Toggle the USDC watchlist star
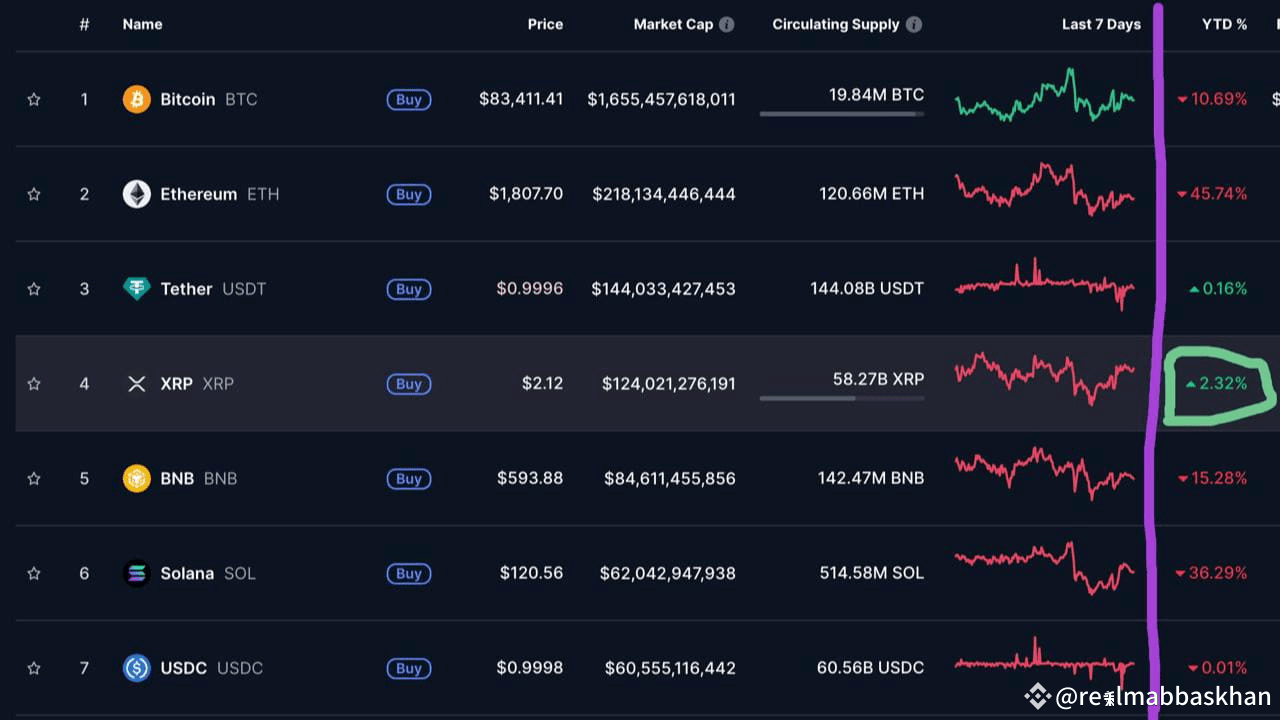Image resolution: width=1280 pixels, height=720 pixels. [x=33, y=668]
